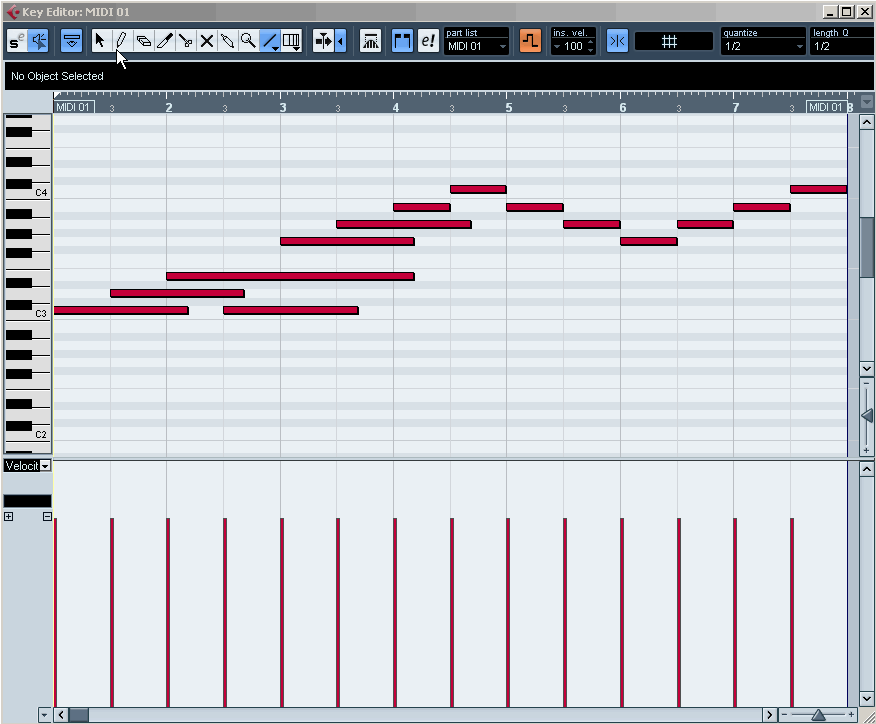Click the ins. vel. value 100
This screenshot has width=876, height=724.
pyautogui.click(x=573, y=46)
